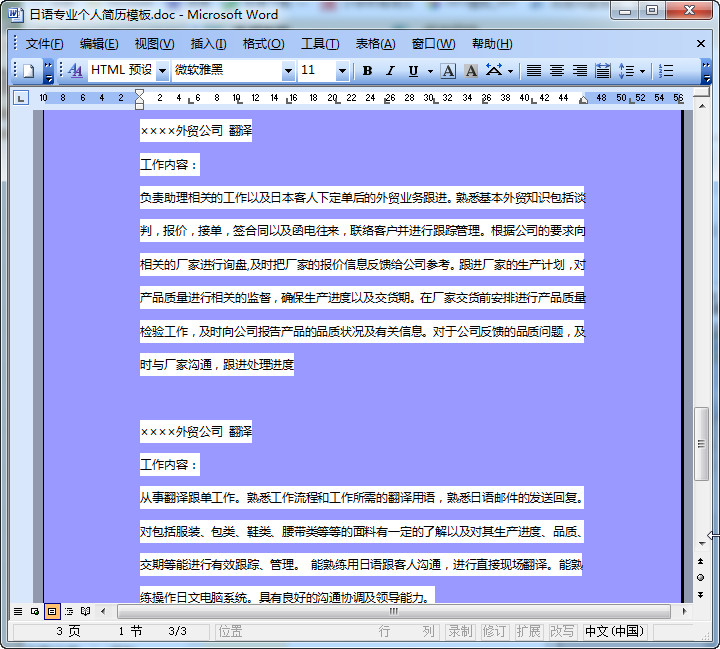Click the tab stop type selector on ruler
This screenshot has height=649, width=720.
click(x=21, y=98)
